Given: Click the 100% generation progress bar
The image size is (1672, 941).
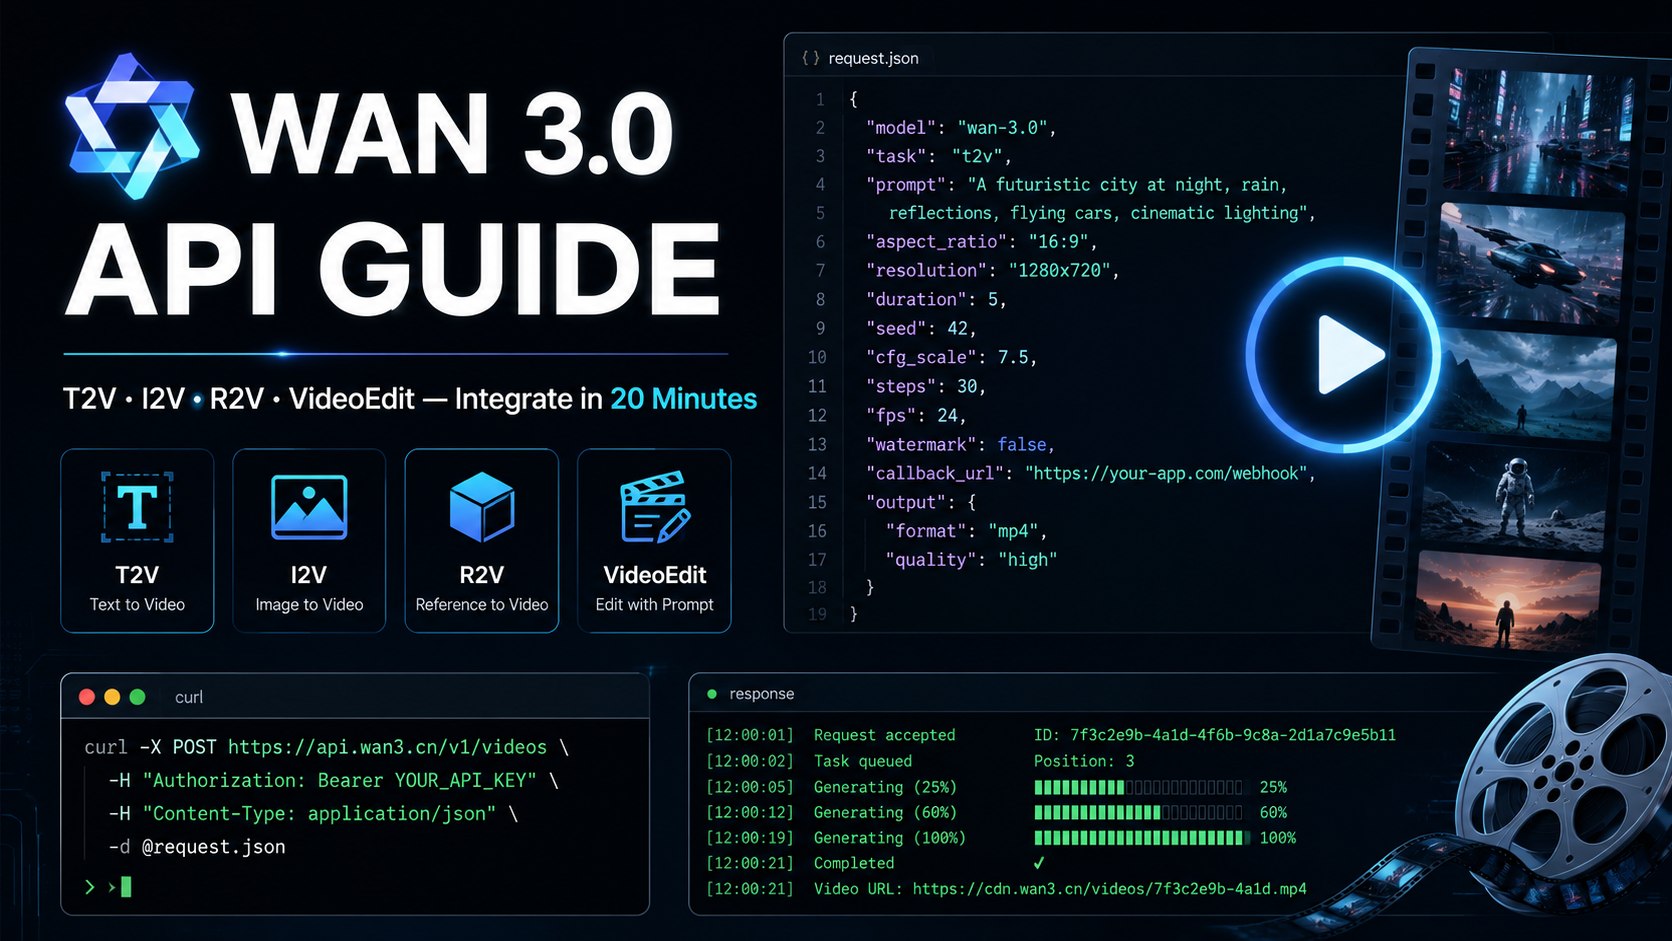Looking at the screenshot, I should click(1142, 838).
